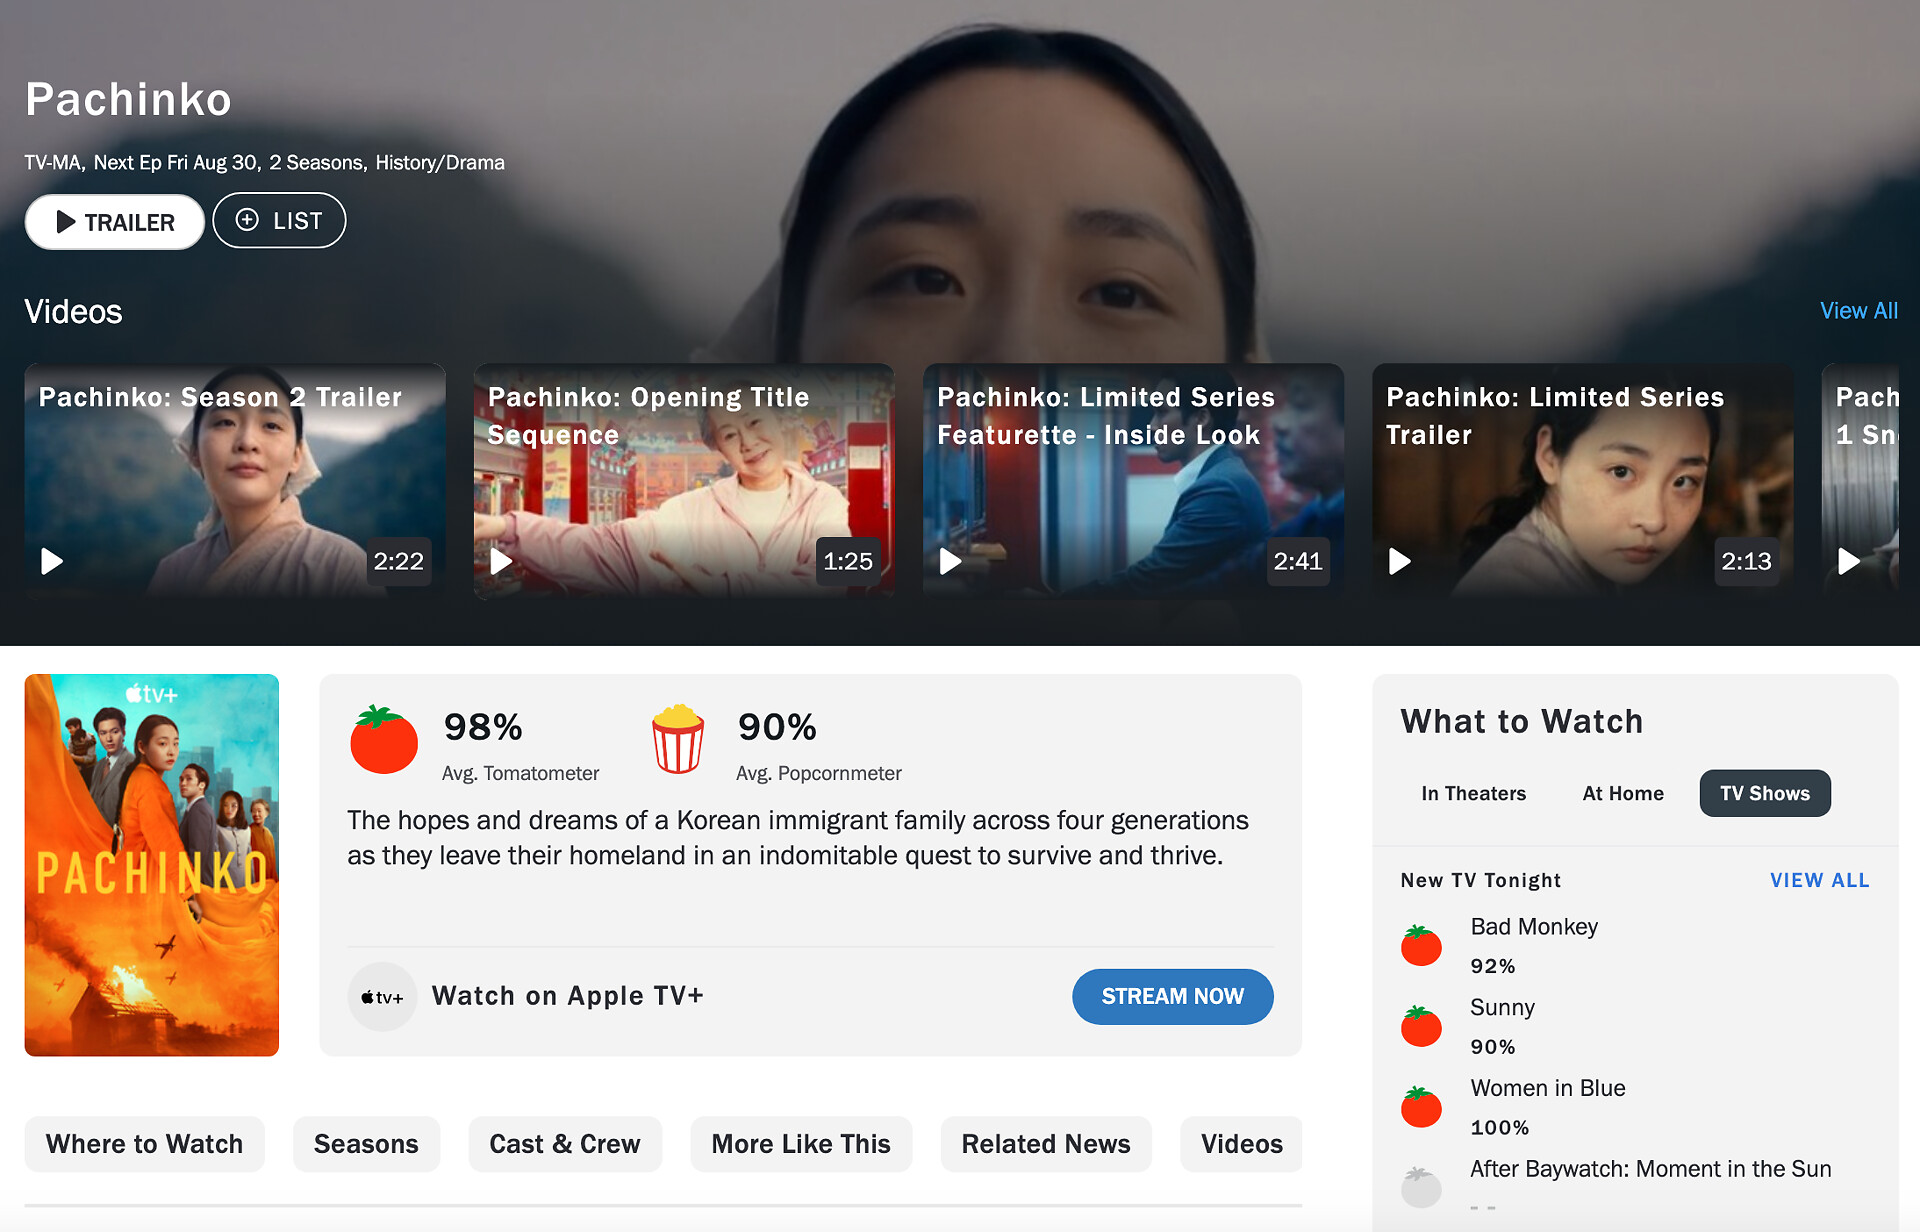The image size is (1920, 1232).
Task: Stream now on Apple TV+
Action: (1172, 997)
